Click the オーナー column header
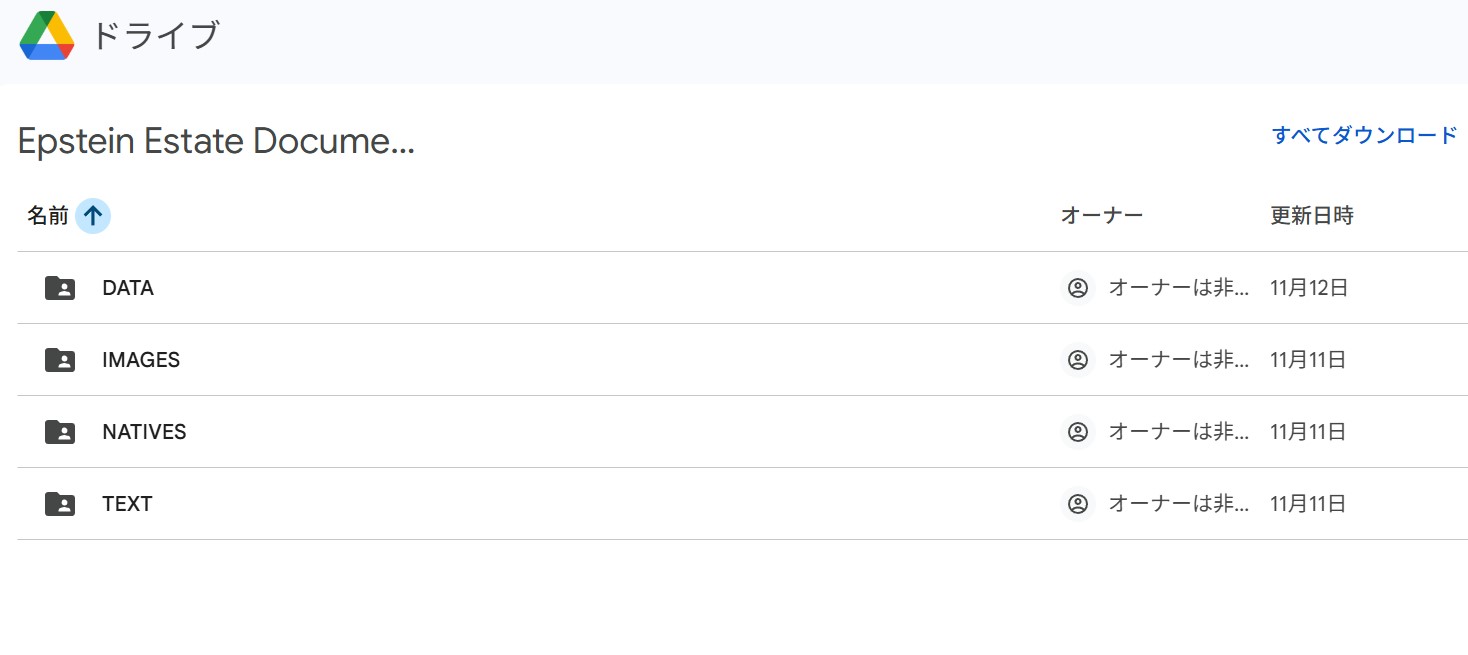The width and height of the screenshot is (1468, 655). [x=1101, y=215]
